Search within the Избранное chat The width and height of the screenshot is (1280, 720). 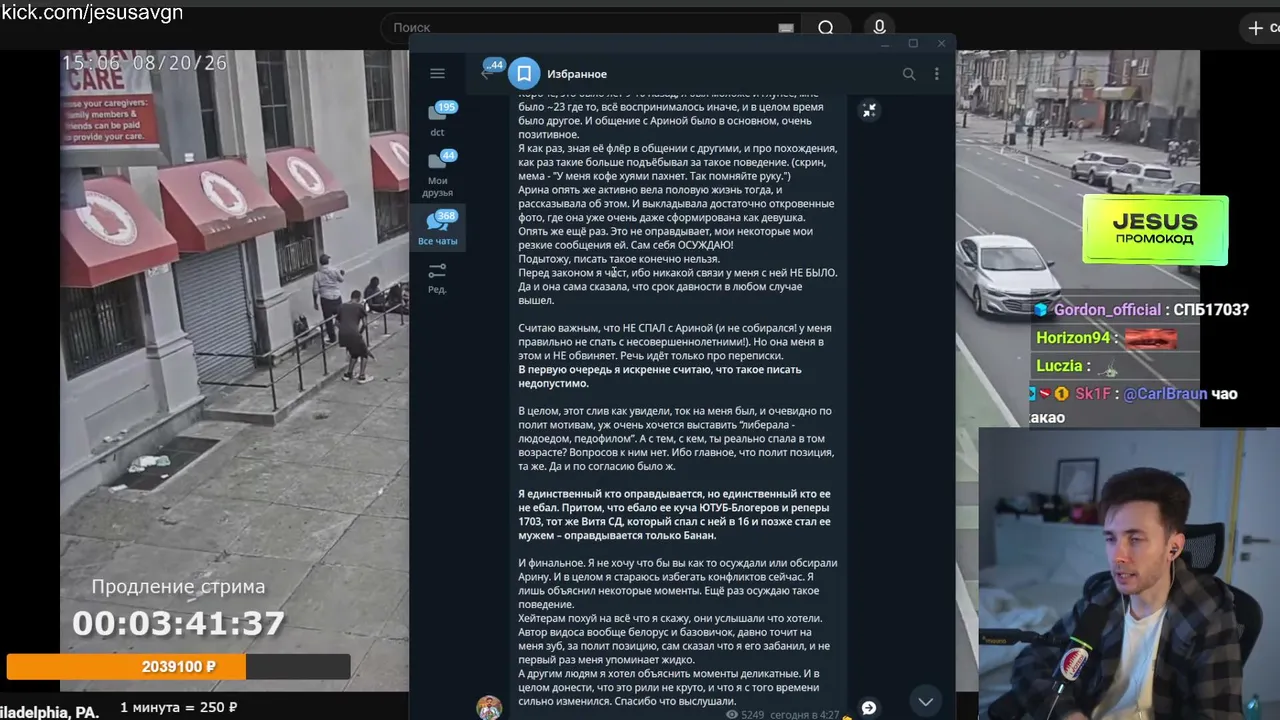tap(909, 74)
